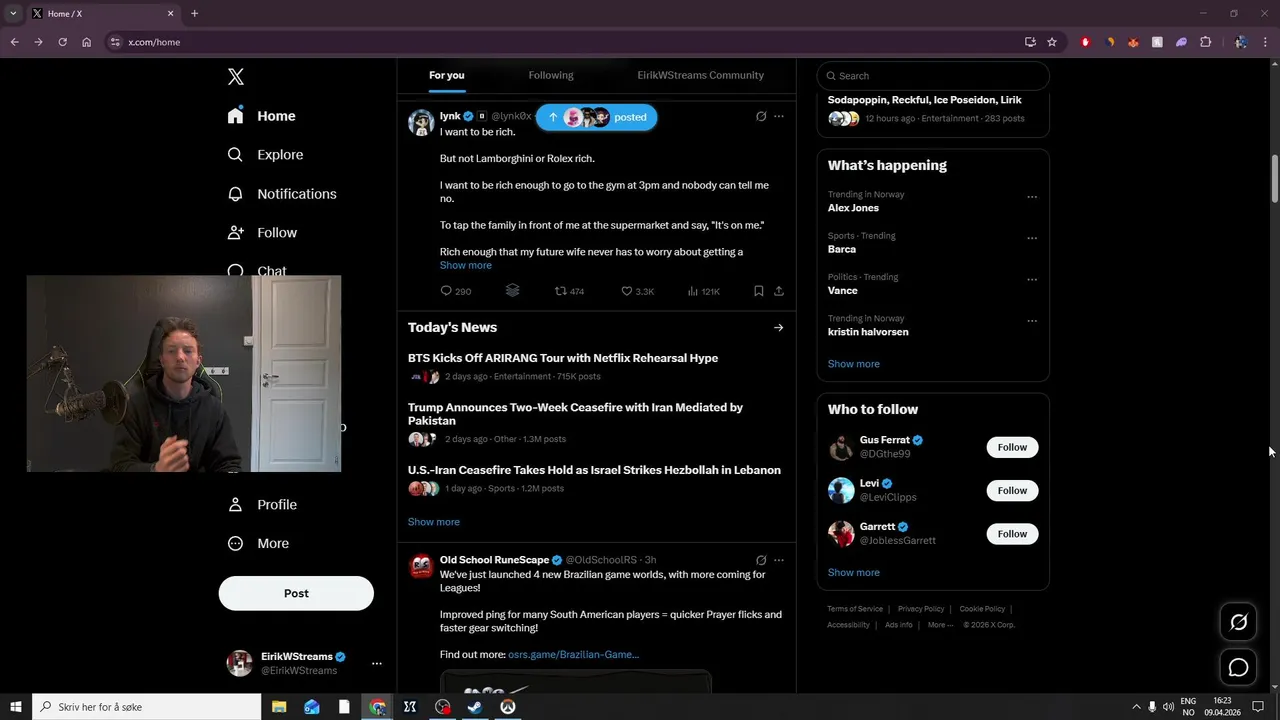Open options for Barca trend

click(1032, 238)
